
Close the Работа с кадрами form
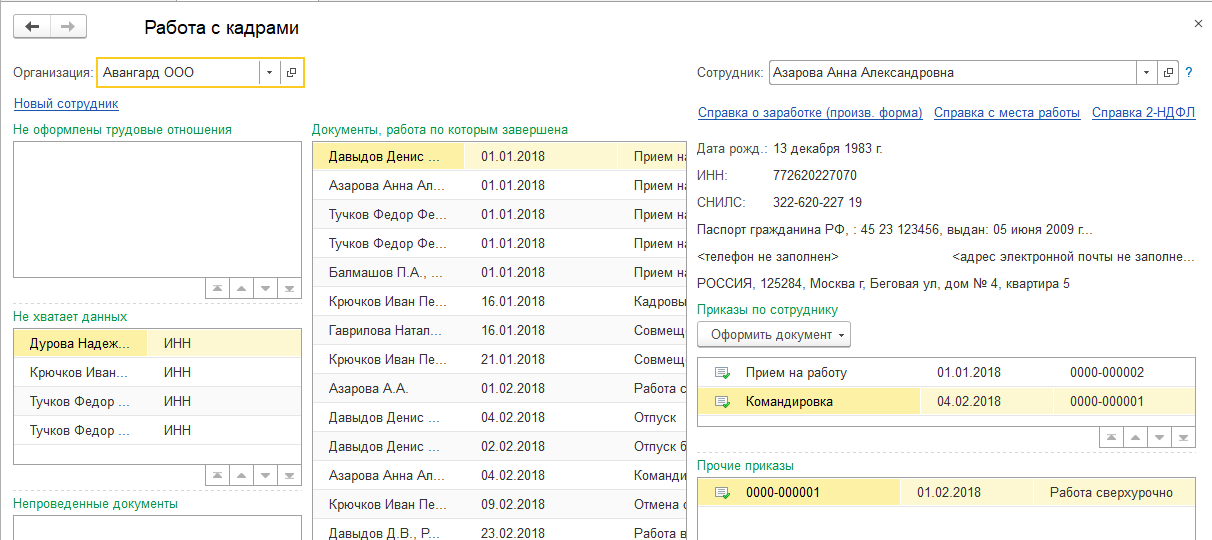point(1198,22)
